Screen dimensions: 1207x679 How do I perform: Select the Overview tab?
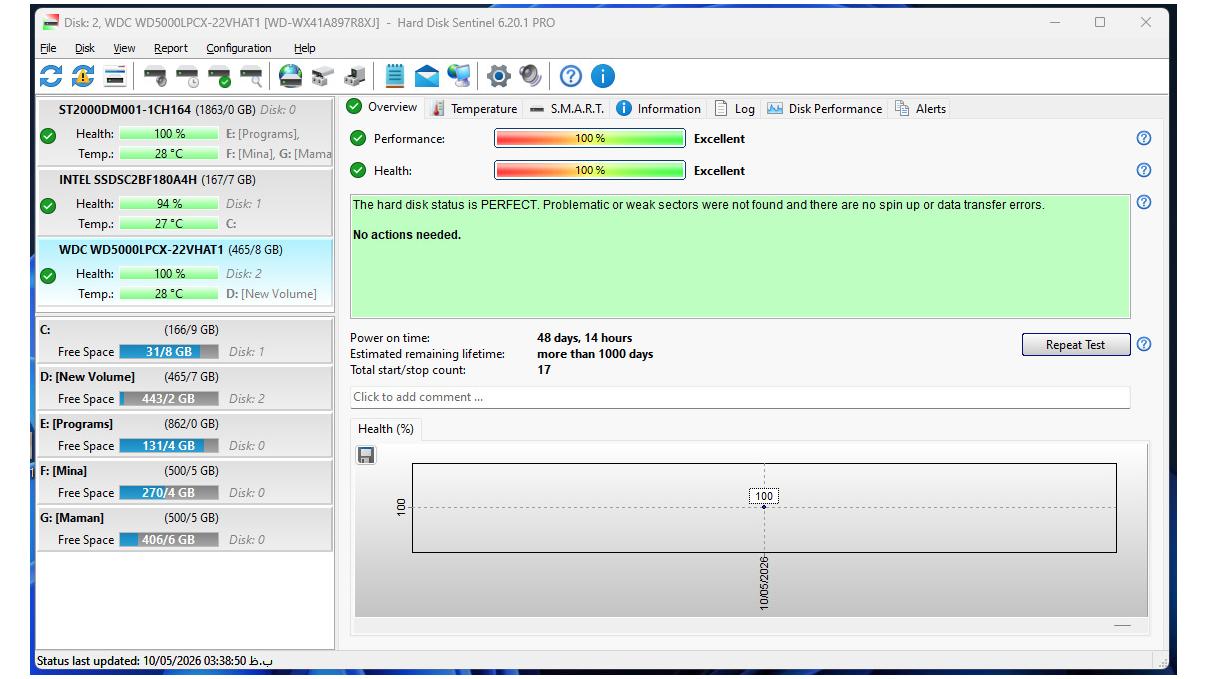(382, 107)
